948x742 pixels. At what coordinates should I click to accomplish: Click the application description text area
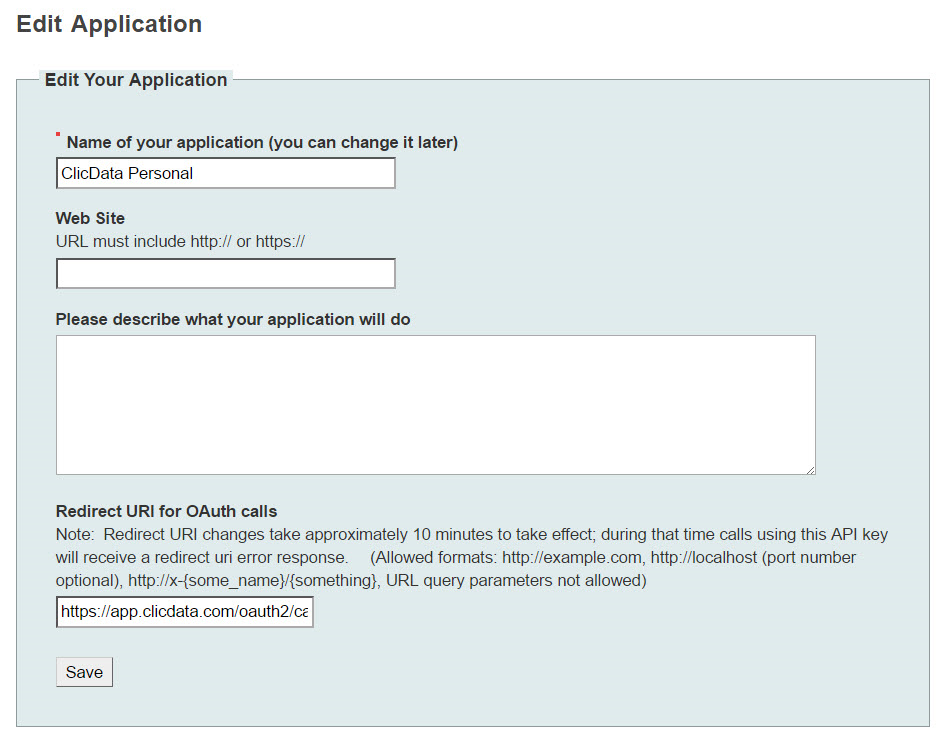(x=435, y=405)
